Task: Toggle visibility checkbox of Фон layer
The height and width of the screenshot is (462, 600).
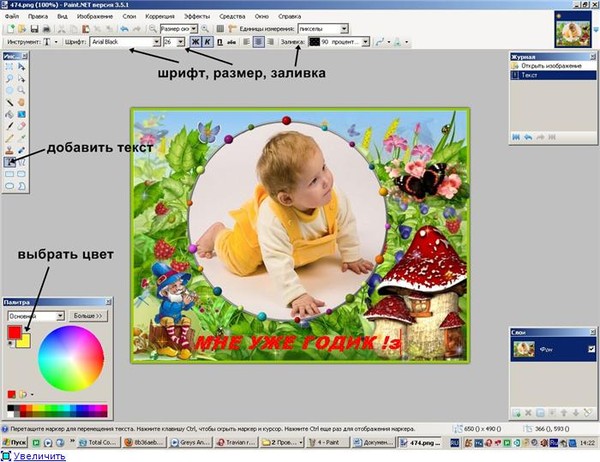Action: coord(592,349)
